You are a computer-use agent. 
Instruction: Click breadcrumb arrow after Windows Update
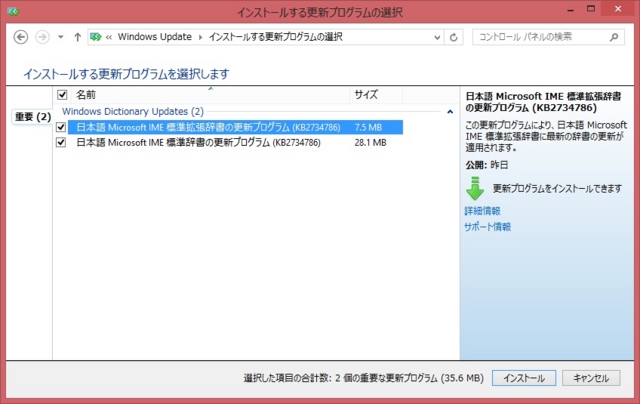coord(200,37)
